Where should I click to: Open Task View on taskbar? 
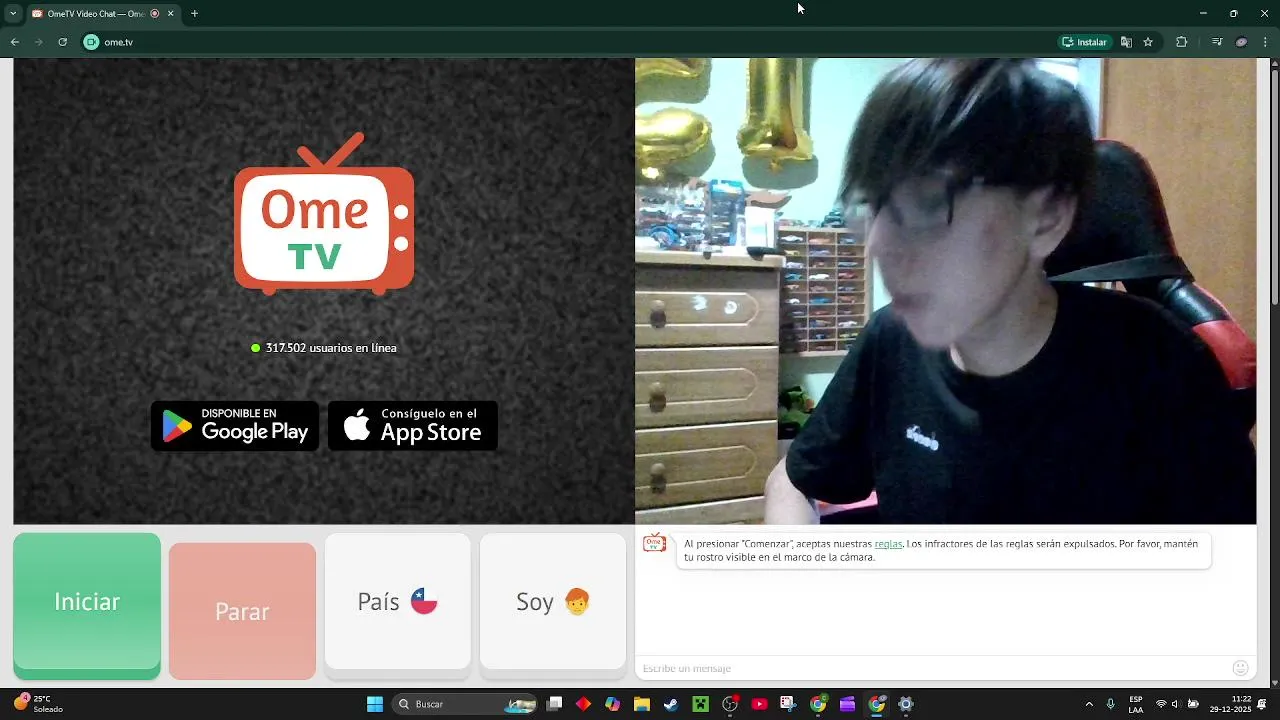pyautogui.click(x=555, y=704)
